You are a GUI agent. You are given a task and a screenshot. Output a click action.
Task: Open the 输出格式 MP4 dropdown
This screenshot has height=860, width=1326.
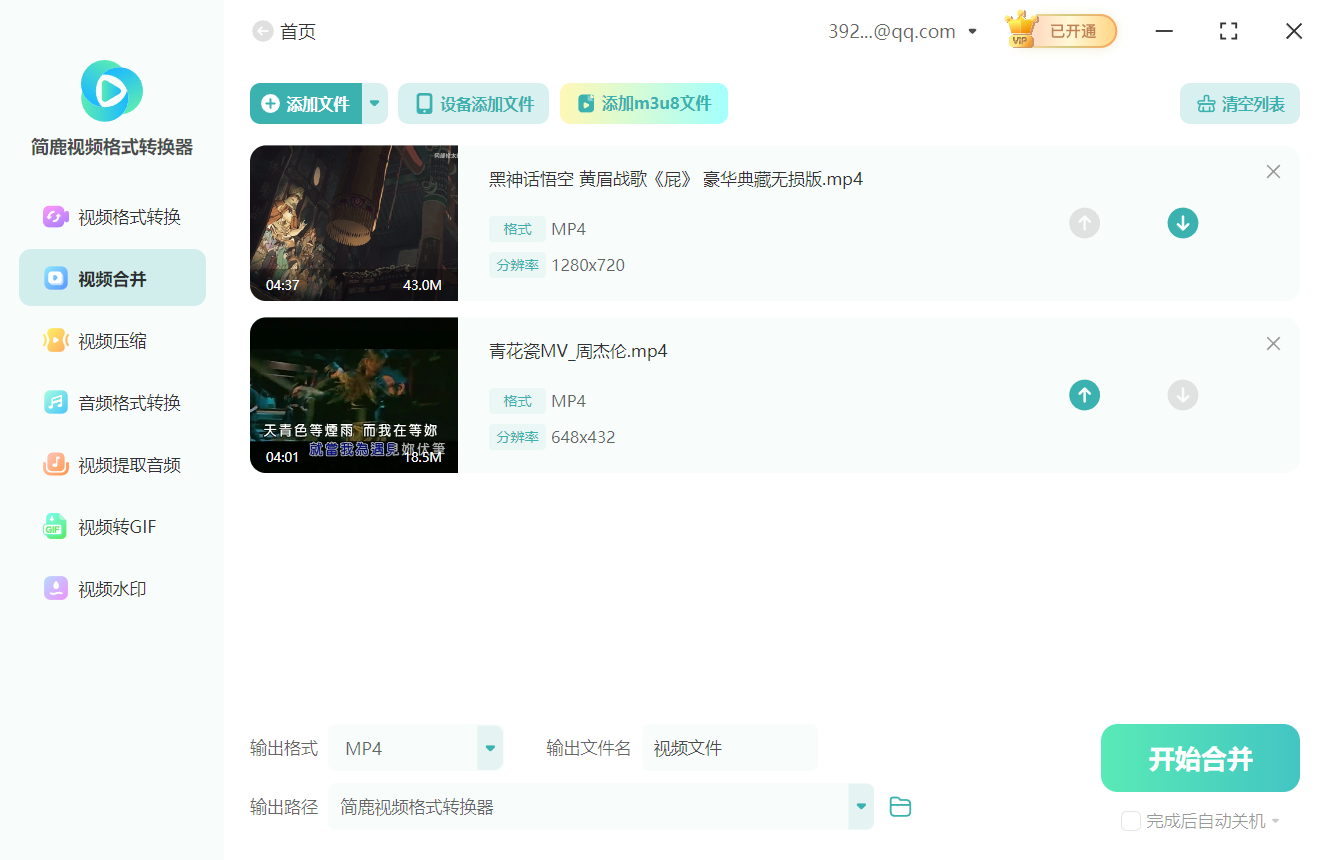coord(416,747)
